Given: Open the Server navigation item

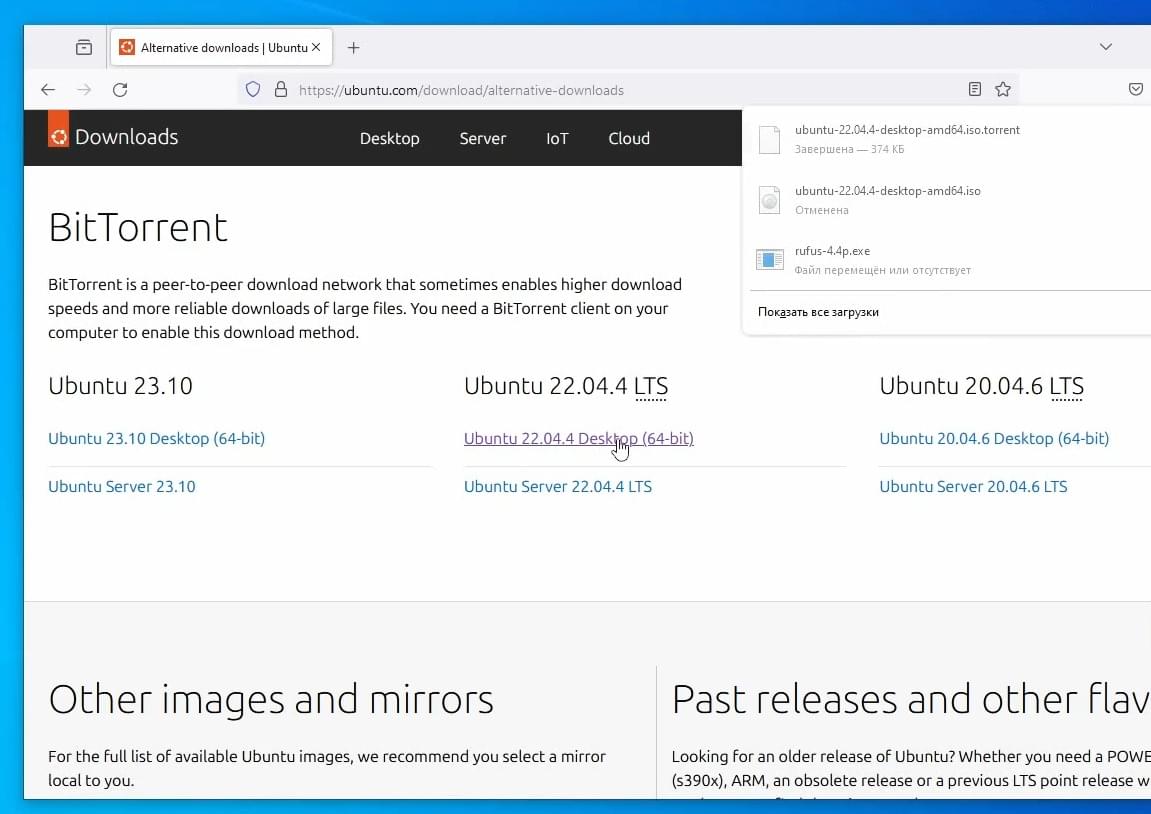Looking at the screenshot, I should tap(483, 138).
